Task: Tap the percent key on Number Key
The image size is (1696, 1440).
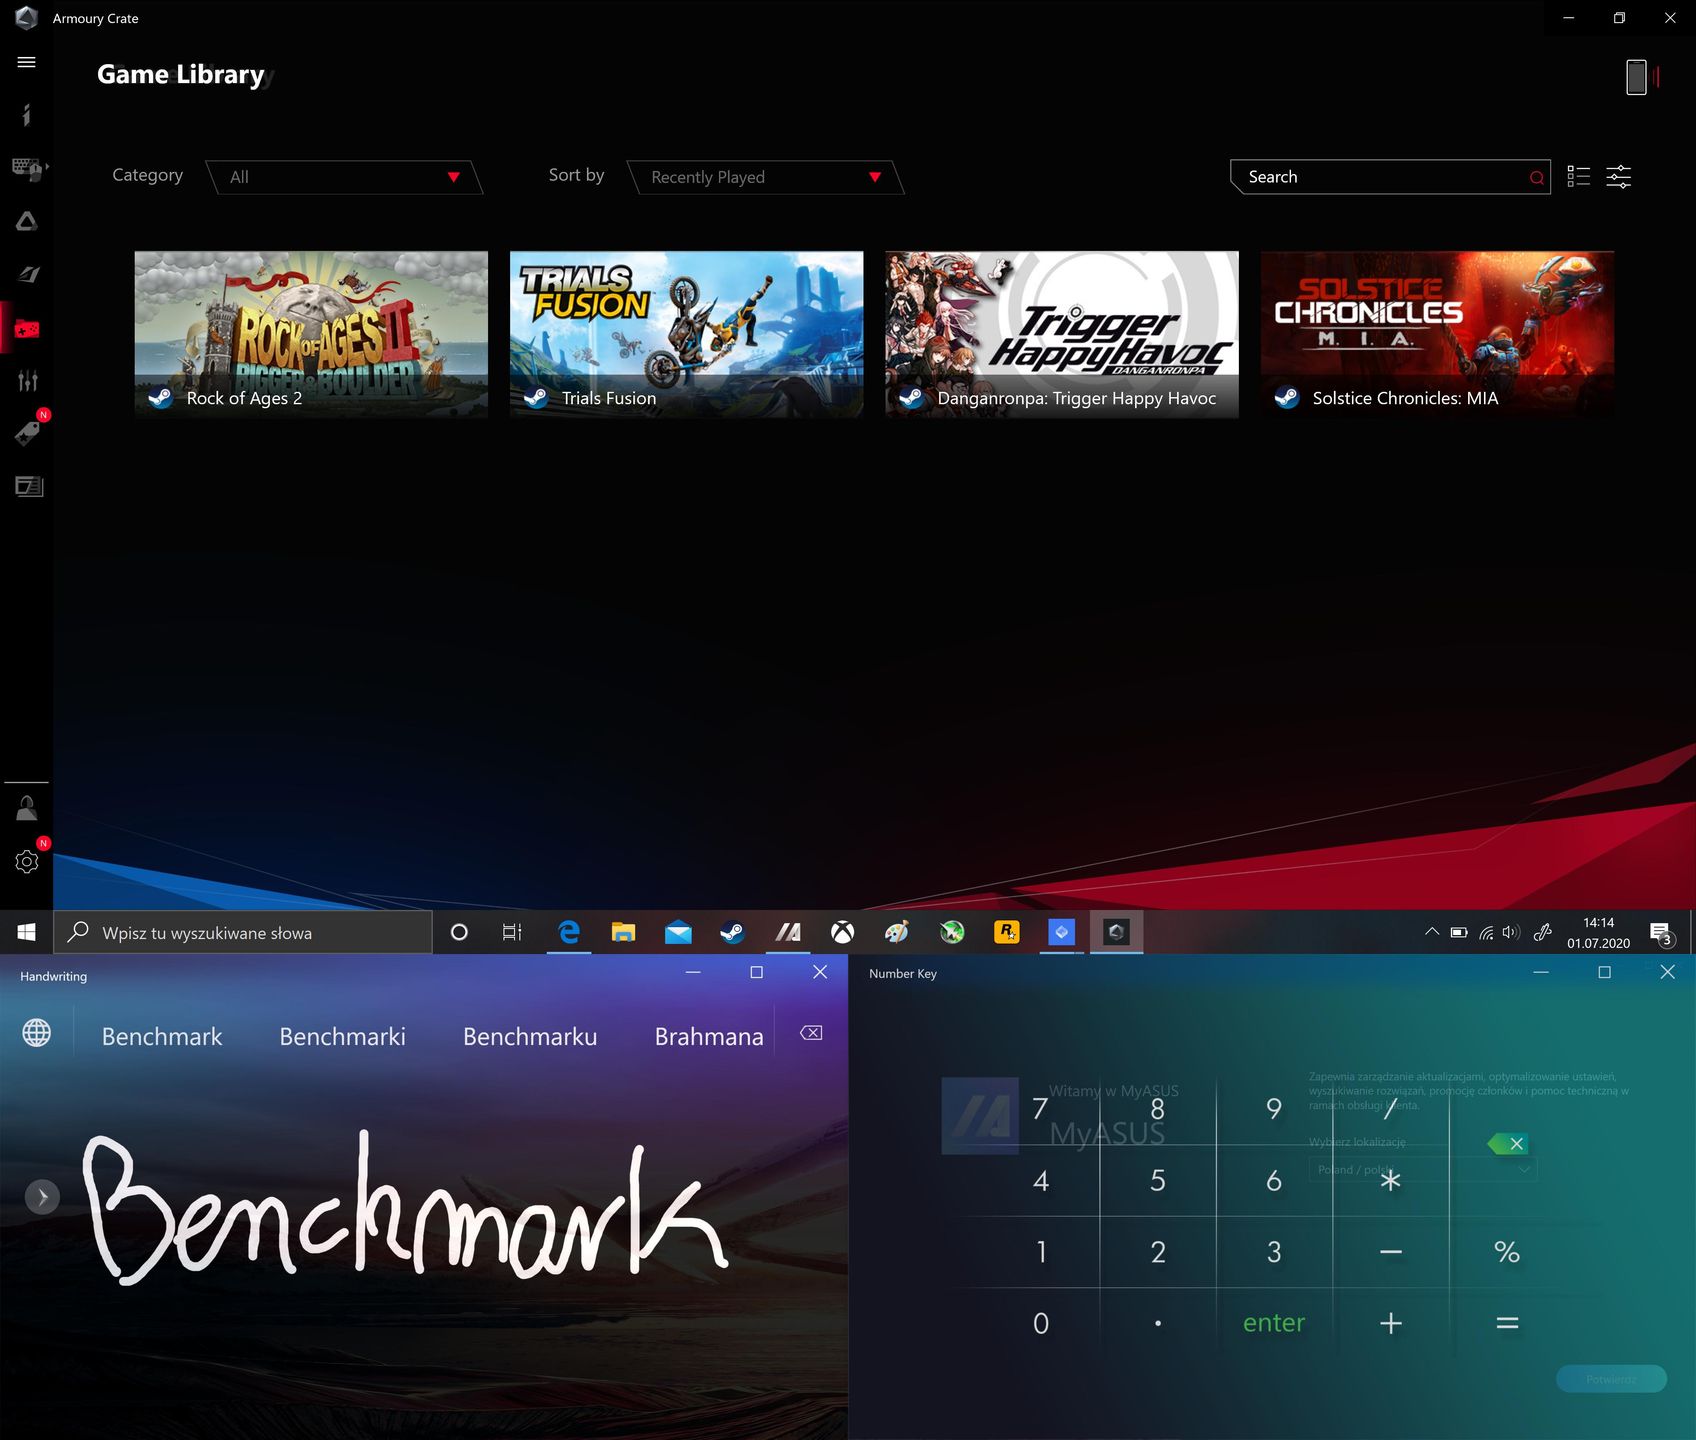Action: pos(1507,1252)
